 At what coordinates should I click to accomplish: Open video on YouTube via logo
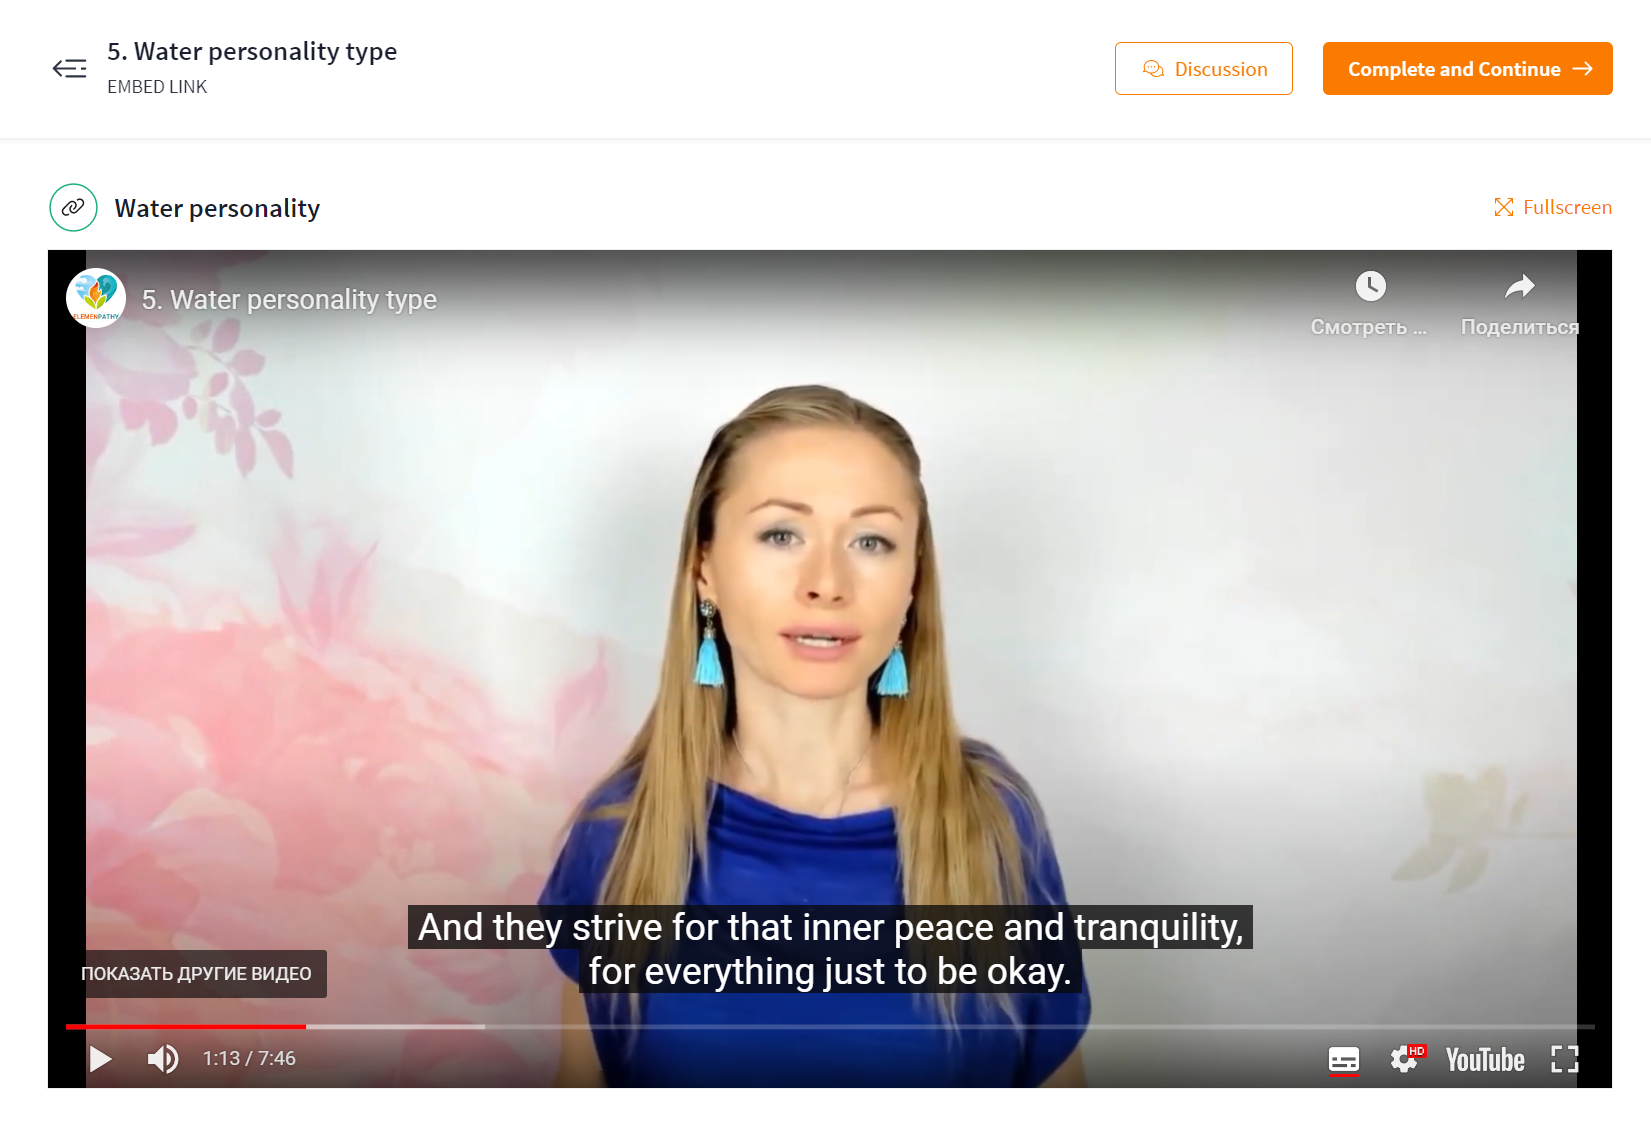[1485, 1060]
